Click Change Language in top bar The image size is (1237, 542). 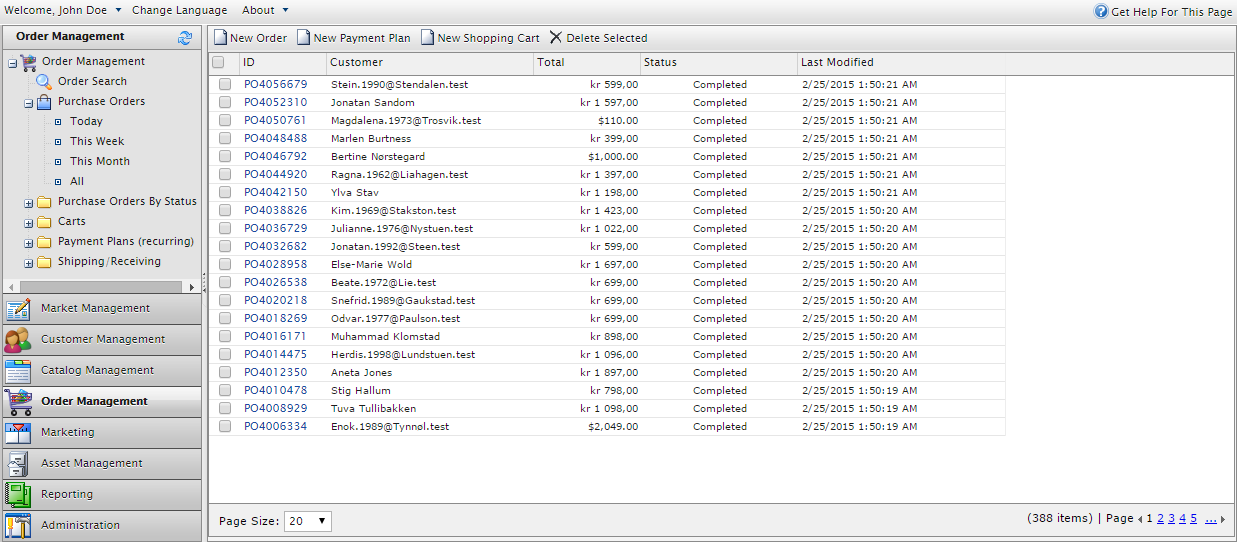179,10
